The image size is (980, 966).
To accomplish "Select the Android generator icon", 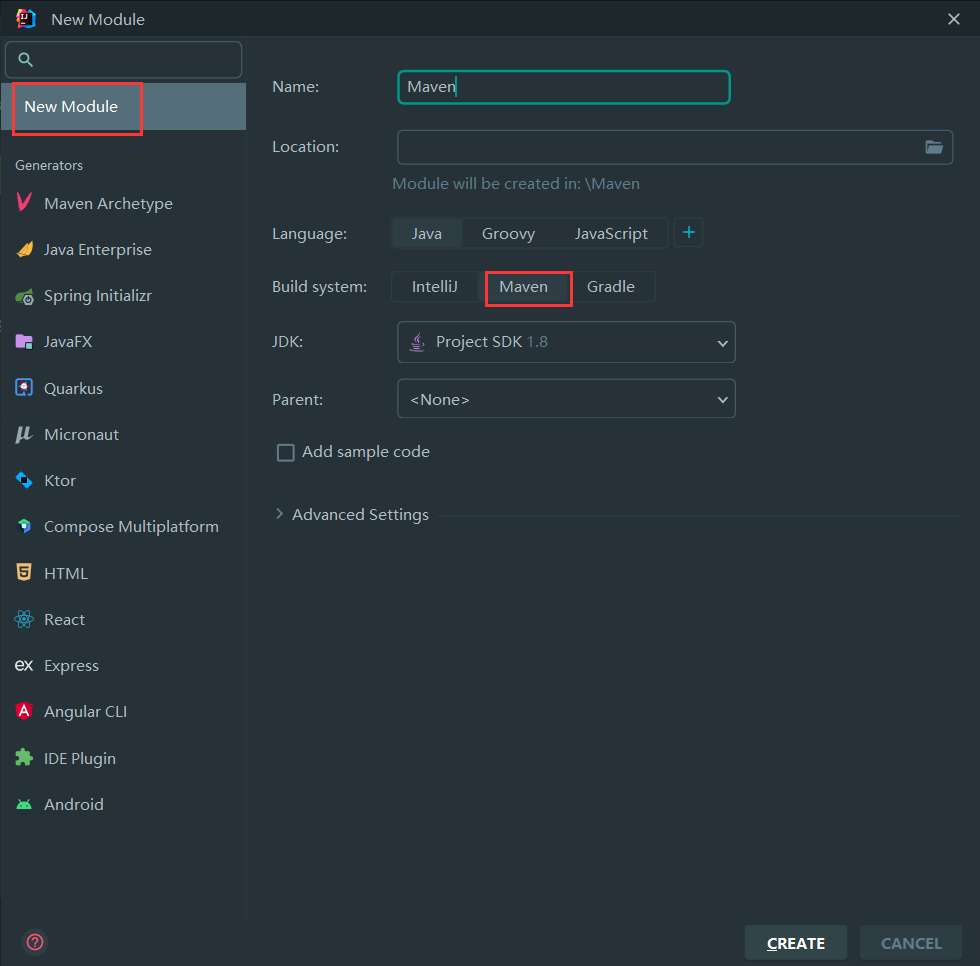I will pos(24,805).
